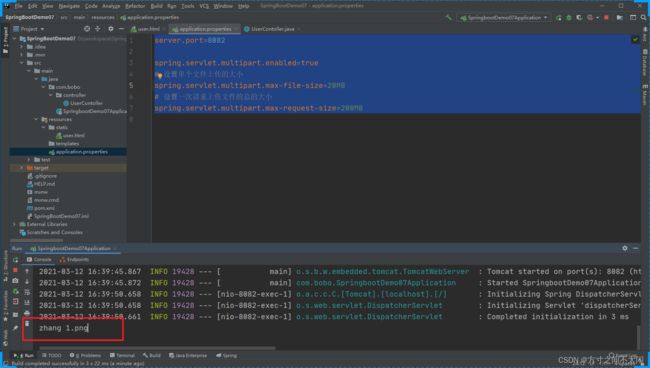Start debugging with the green bug icon
The width and height of the screenshot is (650, 368).
pyautogui.click(x=569, y=18)
